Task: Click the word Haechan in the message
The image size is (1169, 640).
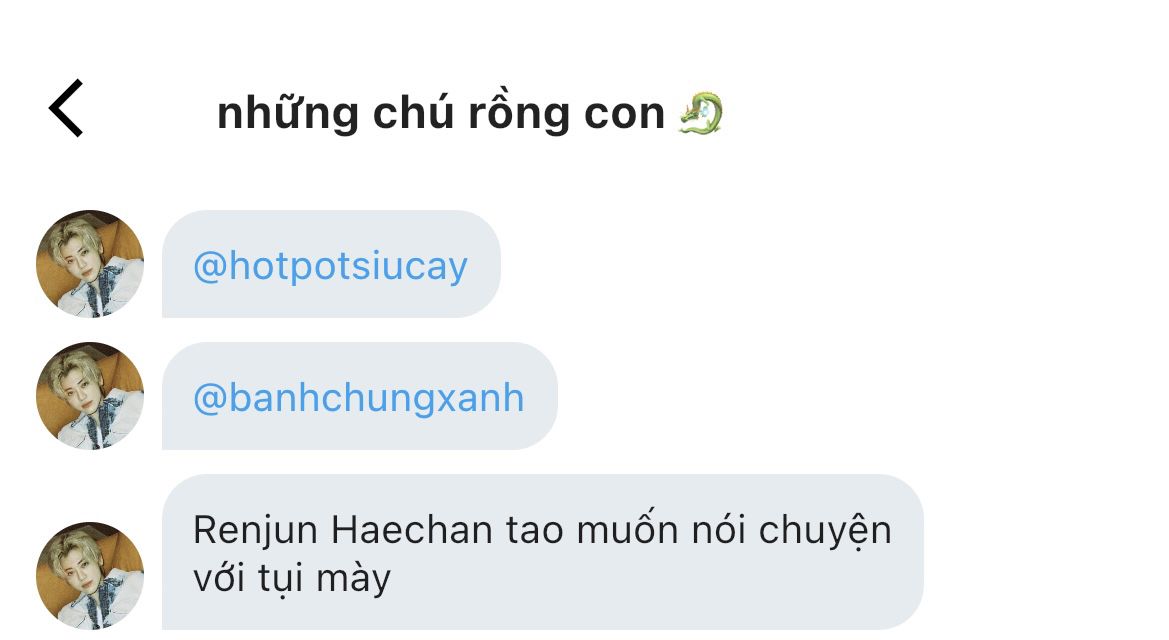Action: [412, 530]
